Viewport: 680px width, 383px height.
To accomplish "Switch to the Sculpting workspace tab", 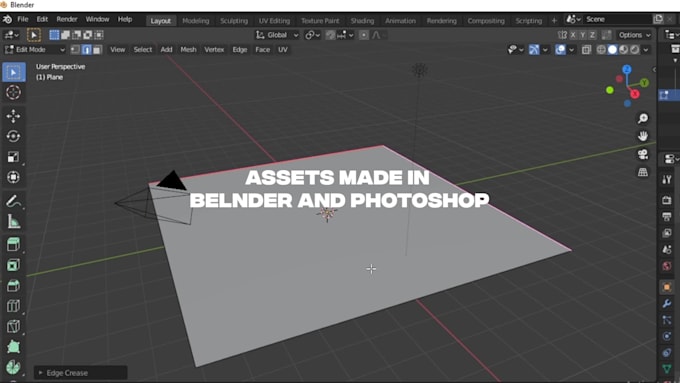I will (234, 21).
